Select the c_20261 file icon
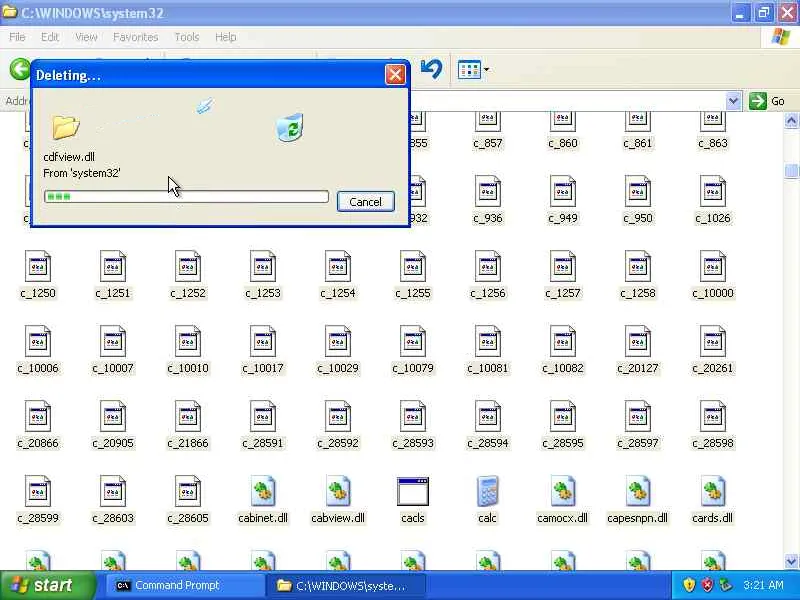This screenshot has width=800, height=600. click(713, 341)
